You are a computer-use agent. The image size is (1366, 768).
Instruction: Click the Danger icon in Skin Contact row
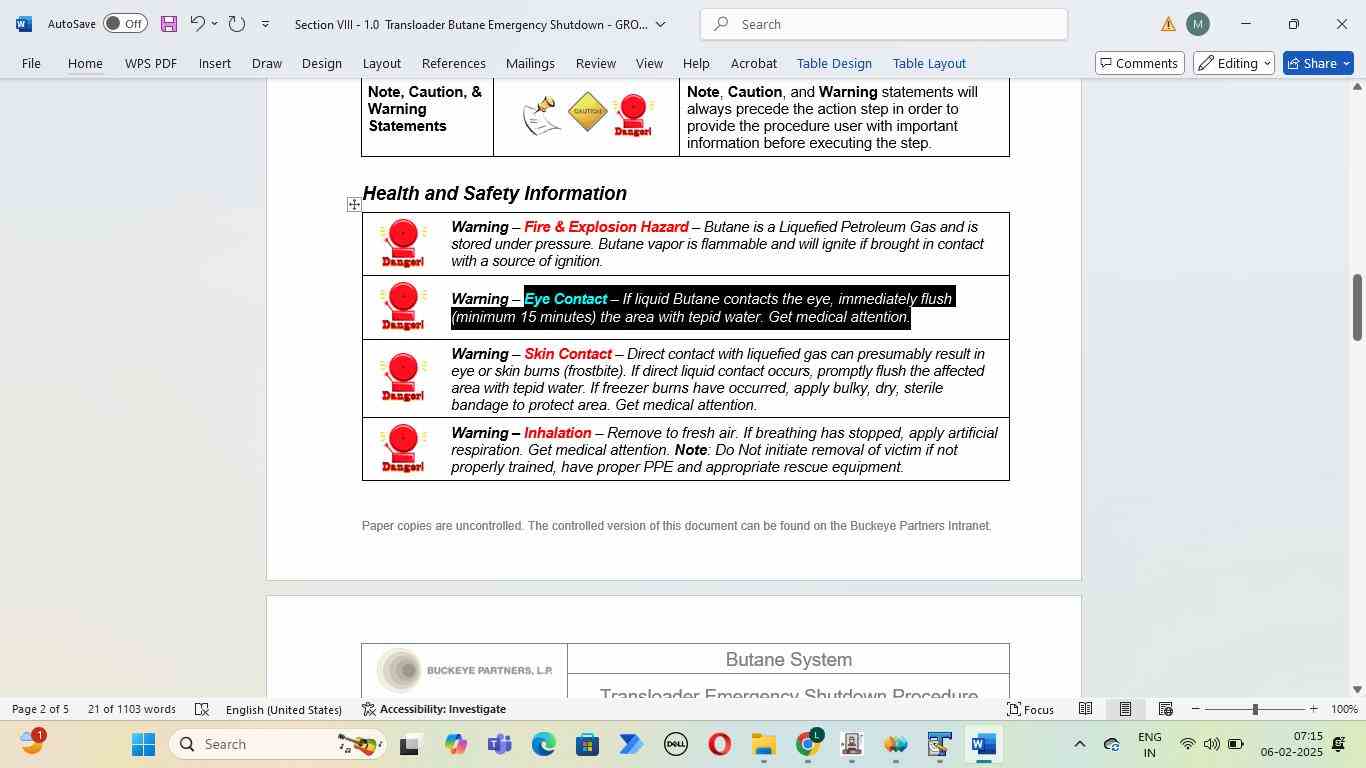click(403, 378)
